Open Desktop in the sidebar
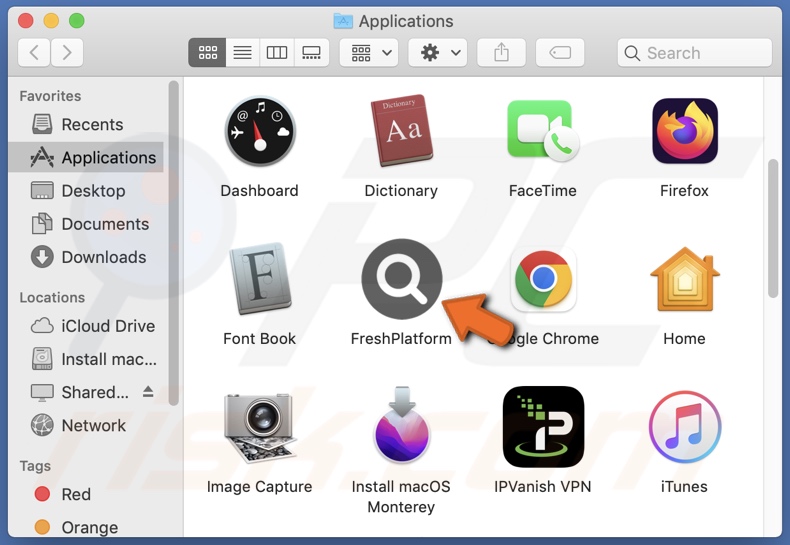Image resolution: width=790 pixels, height=545 pixels. [86, 191]
